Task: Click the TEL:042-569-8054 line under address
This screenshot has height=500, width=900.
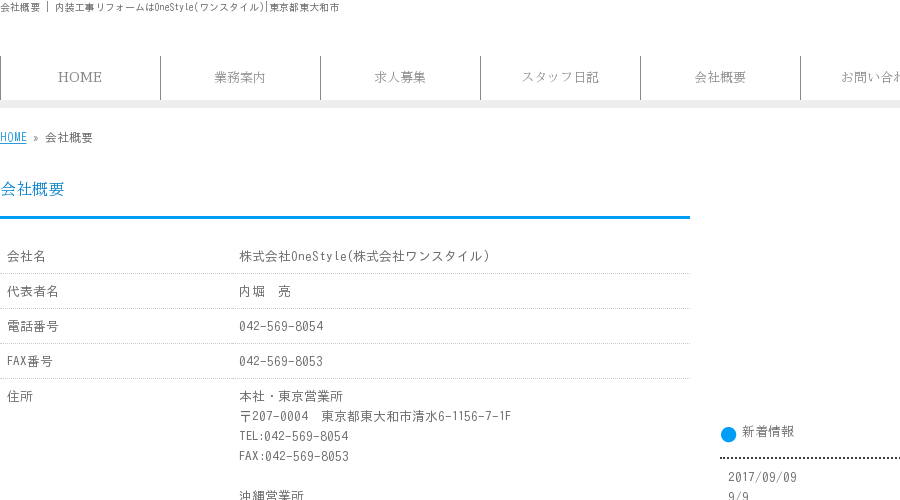Action: coord(293,436)
